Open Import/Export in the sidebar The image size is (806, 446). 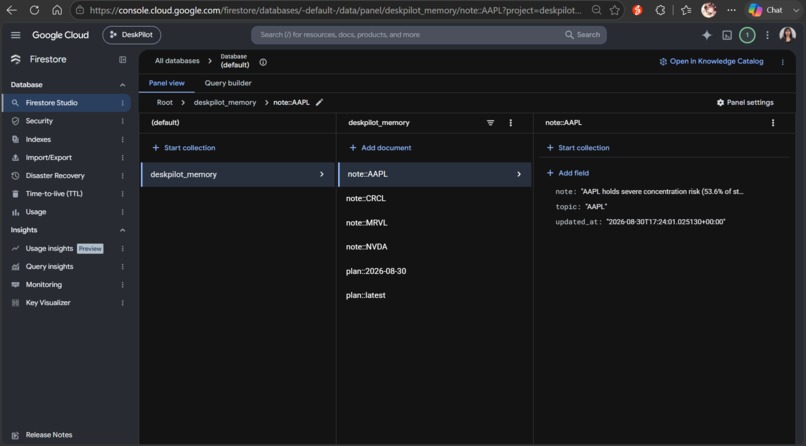(x=48, y=158)
